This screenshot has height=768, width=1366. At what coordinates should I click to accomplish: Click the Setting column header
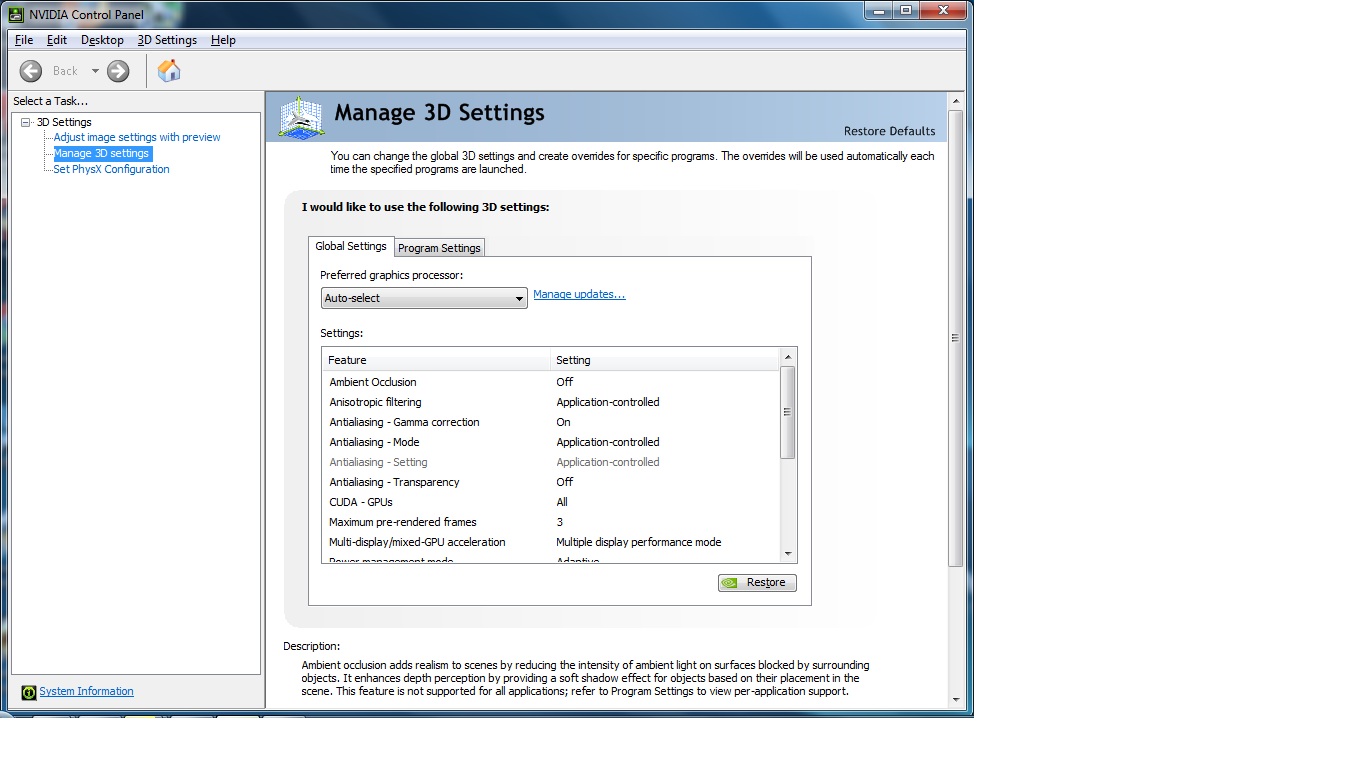tap(664, 360)
